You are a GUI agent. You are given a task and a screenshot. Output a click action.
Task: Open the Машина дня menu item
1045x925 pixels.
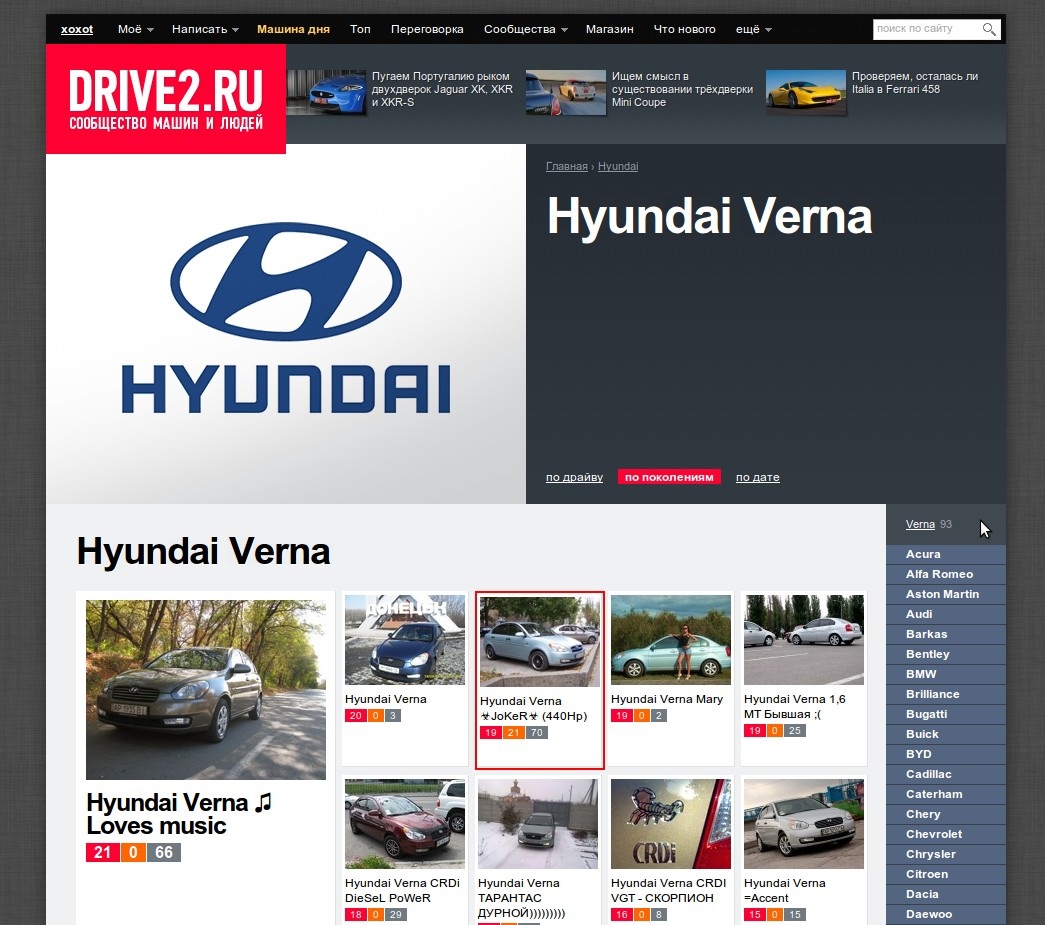293,29
